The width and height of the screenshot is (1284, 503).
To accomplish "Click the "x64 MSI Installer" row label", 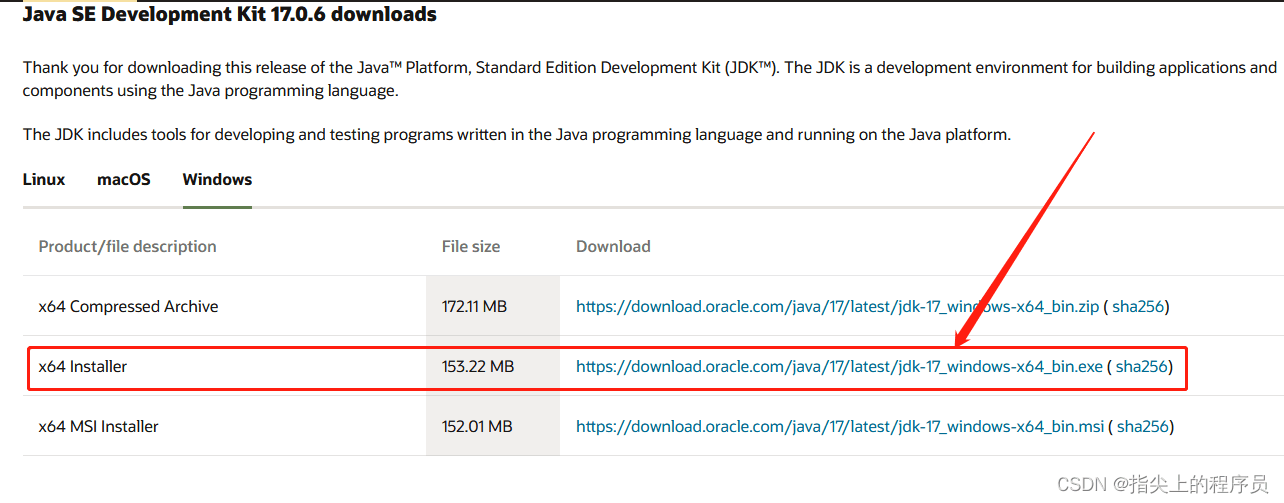I will pyautogui.click(x=98, y=427).
